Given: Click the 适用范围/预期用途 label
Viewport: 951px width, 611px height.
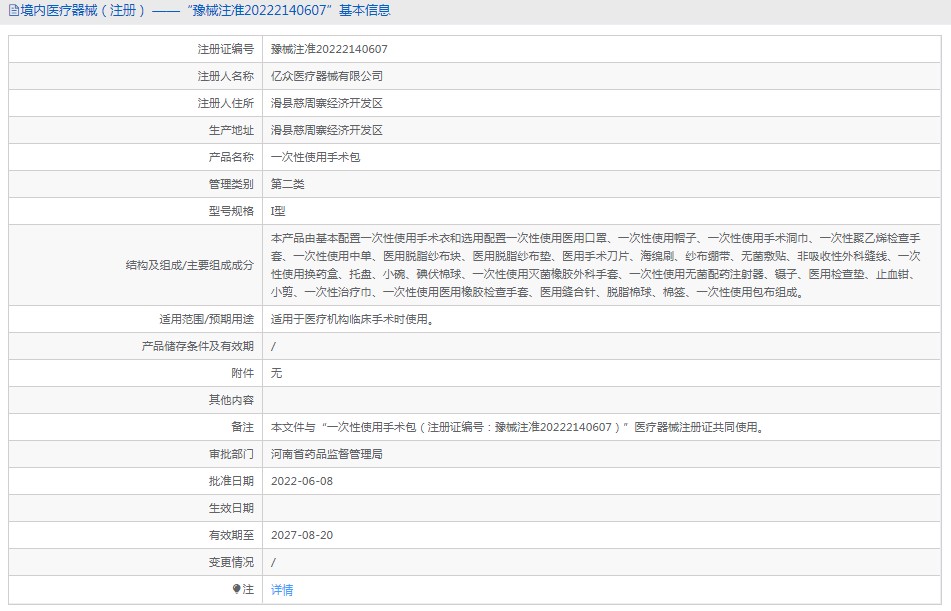Looking at the screenshot, I should click(x=207, y=319).
